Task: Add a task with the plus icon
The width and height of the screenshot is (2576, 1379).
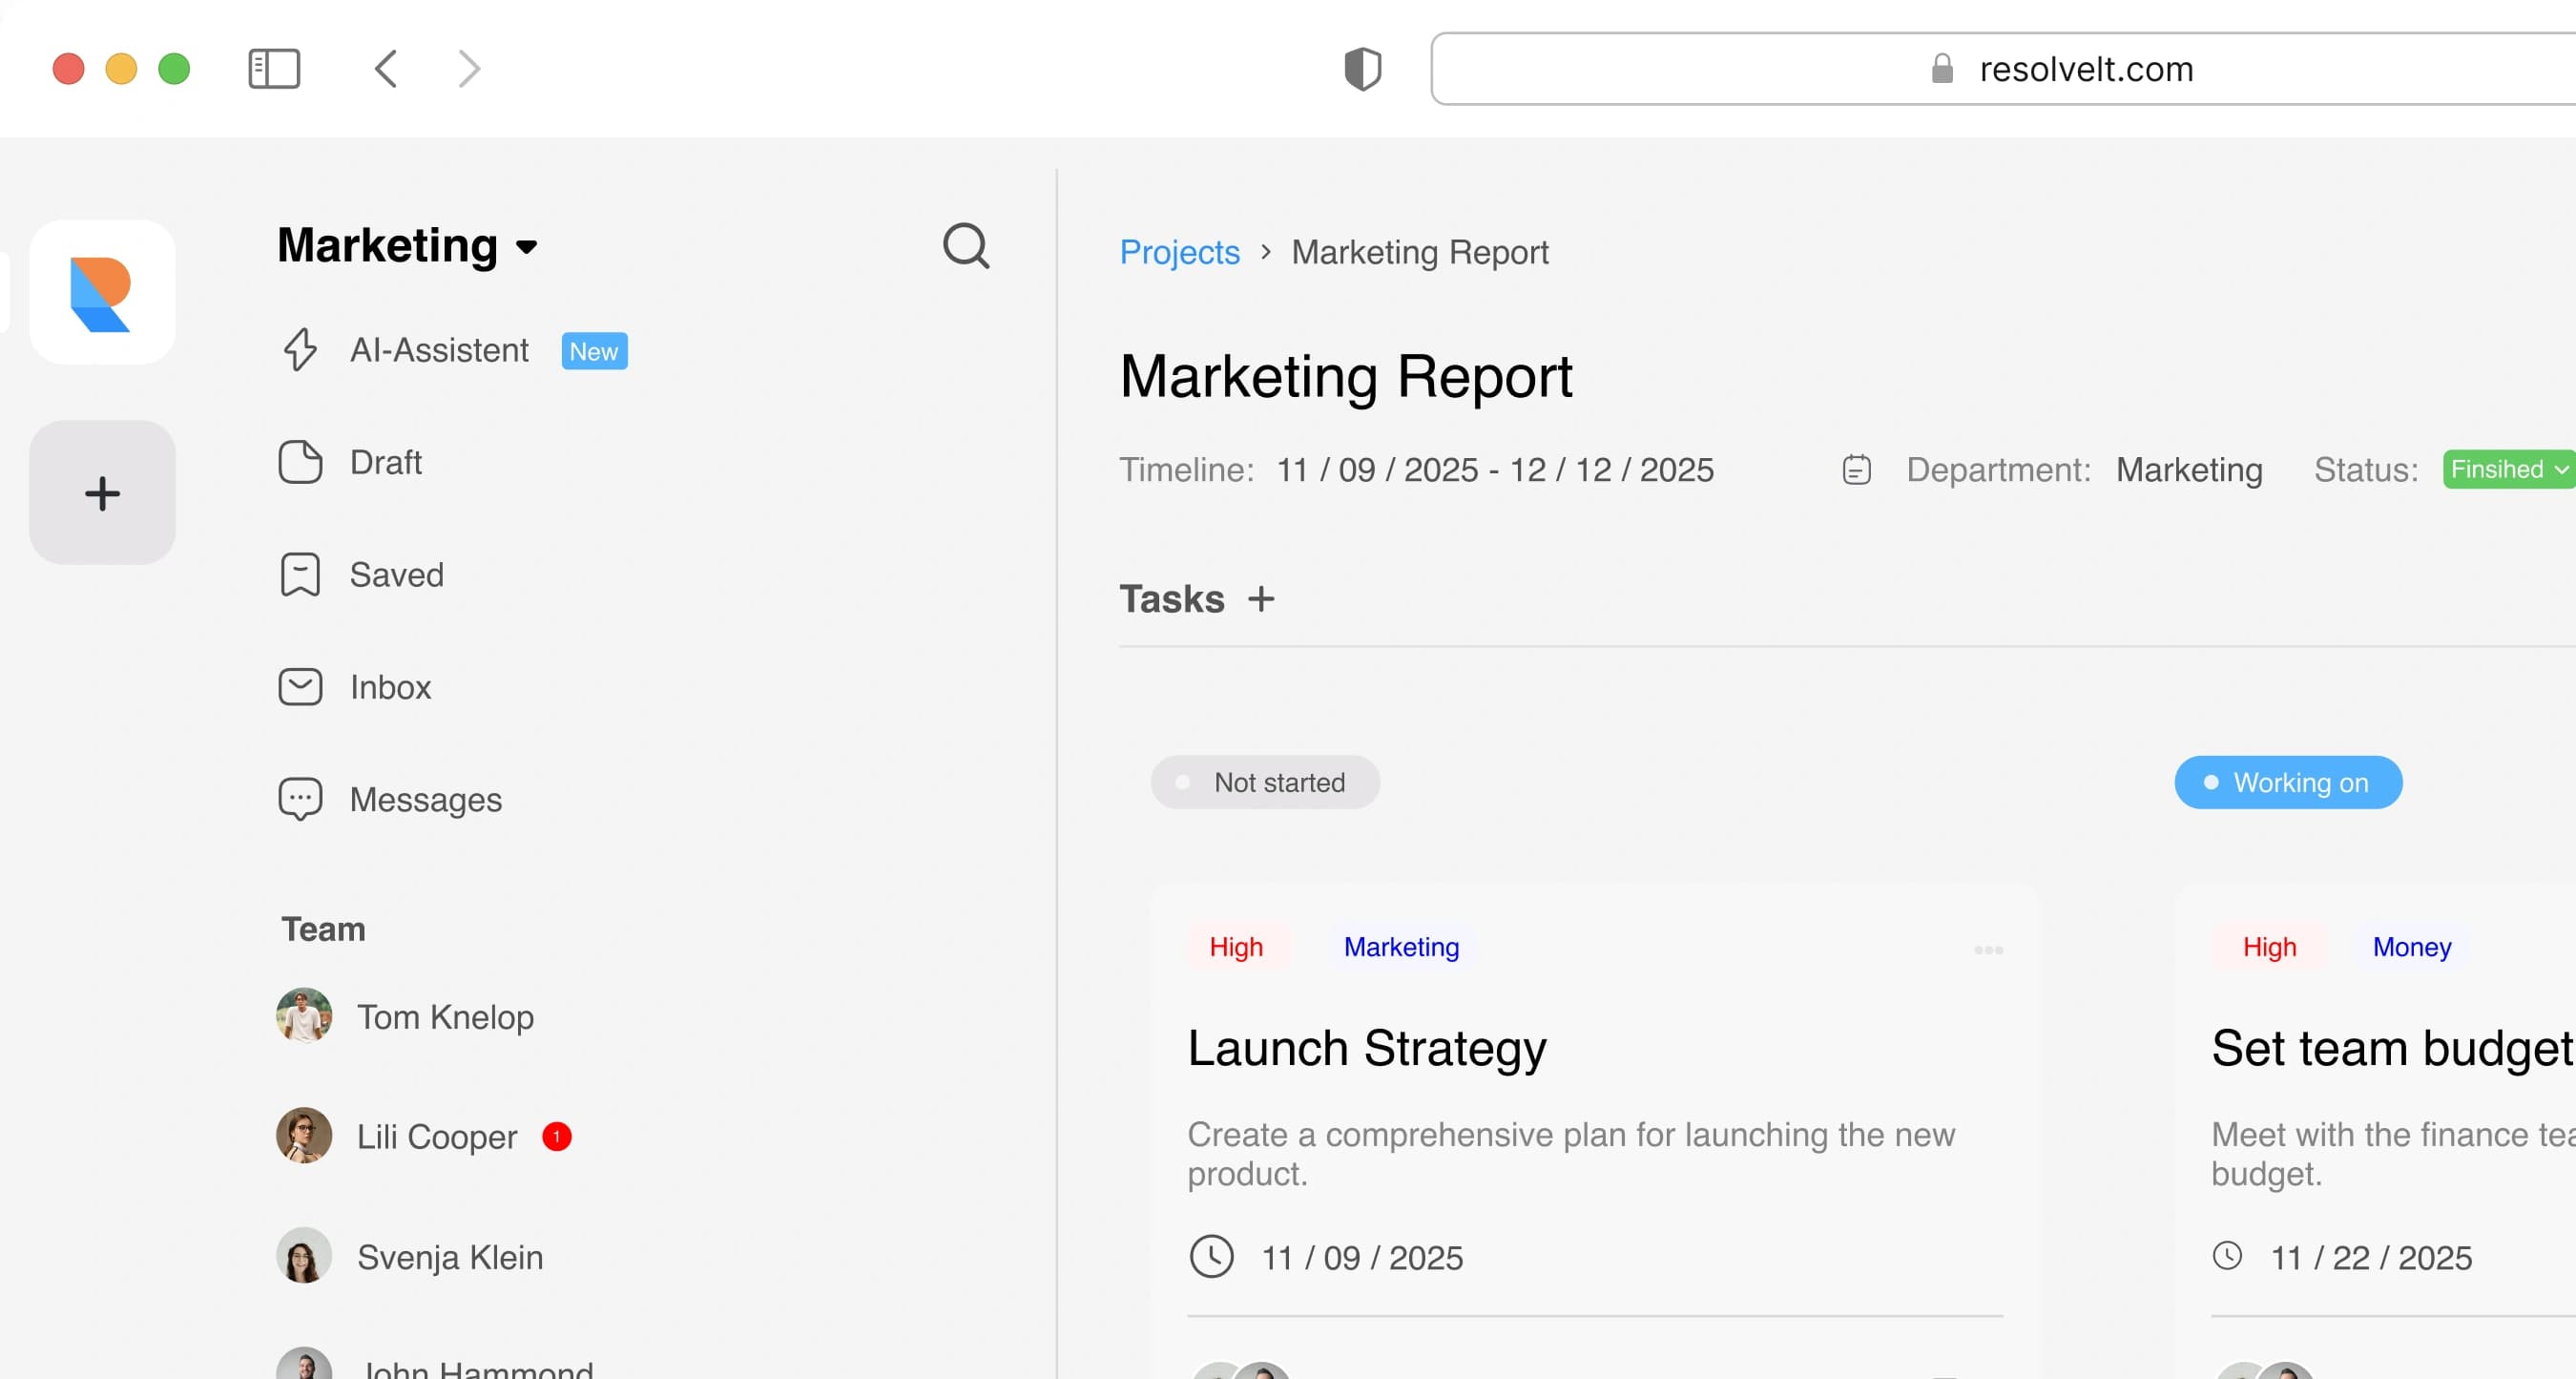Action: click(1261, 599)
